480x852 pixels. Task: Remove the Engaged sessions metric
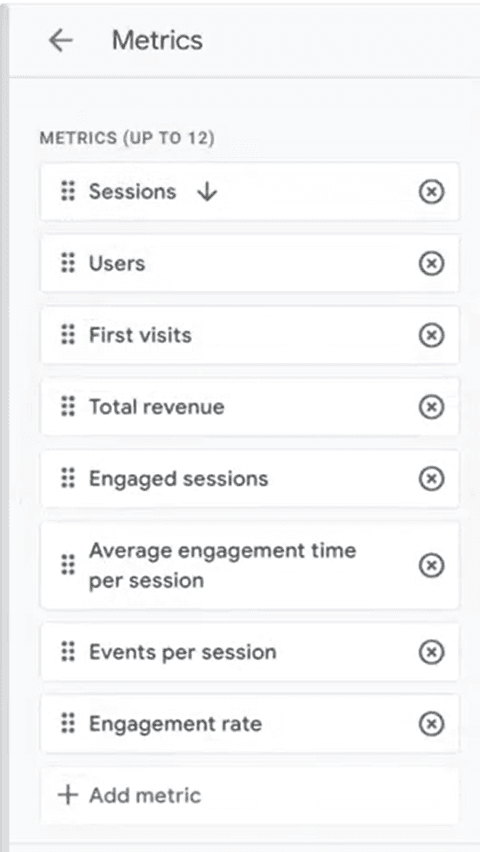(432, 479)
